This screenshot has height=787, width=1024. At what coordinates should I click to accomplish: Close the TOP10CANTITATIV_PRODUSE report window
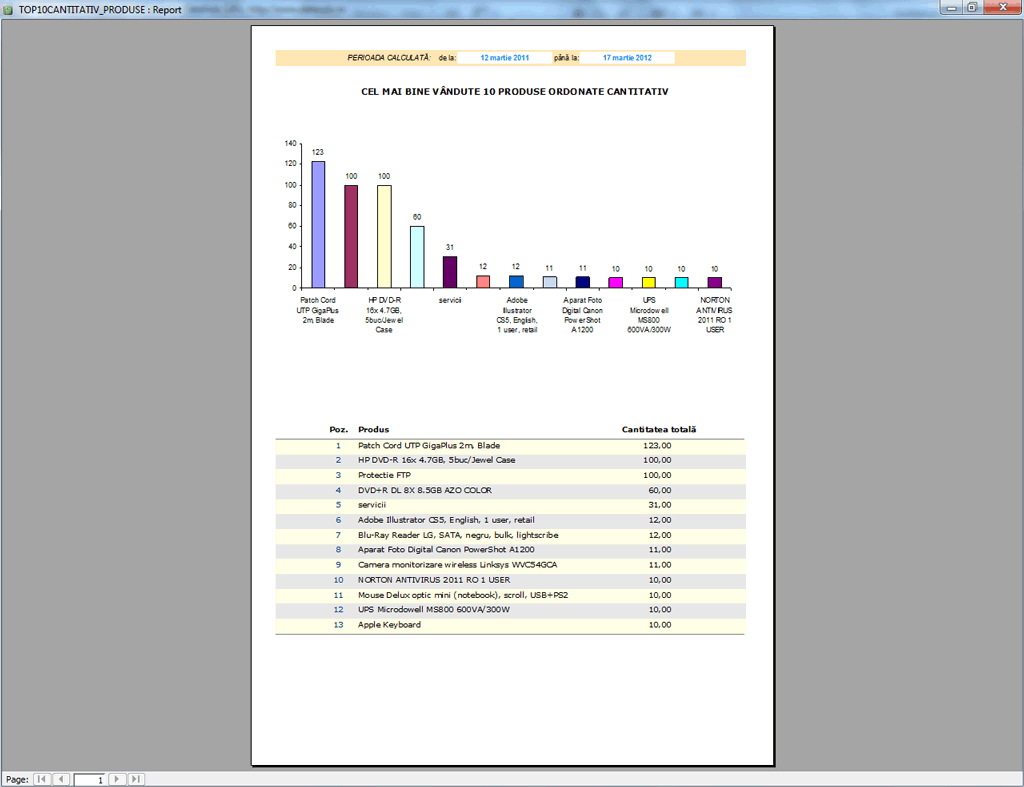(1002, 7)
